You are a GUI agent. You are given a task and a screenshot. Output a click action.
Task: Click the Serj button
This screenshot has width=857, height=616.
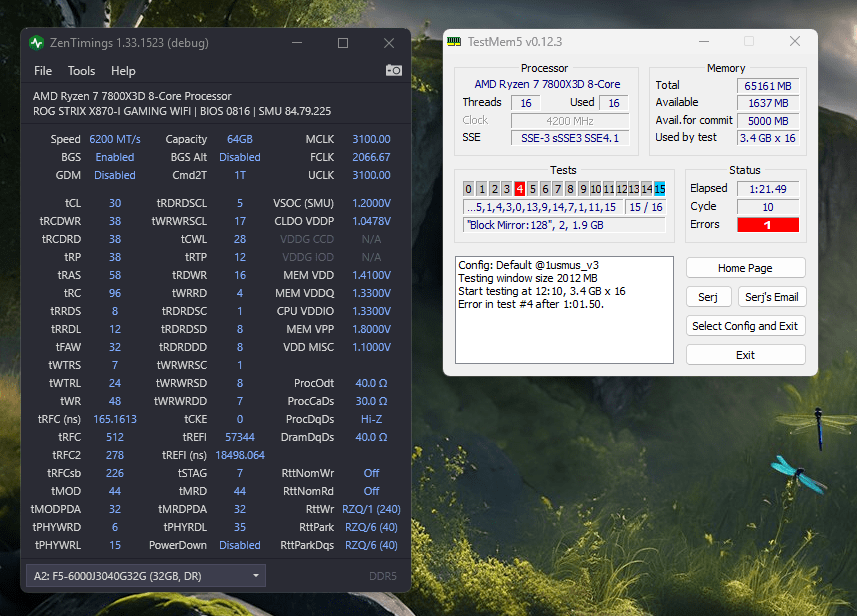[x=708, y=297]
